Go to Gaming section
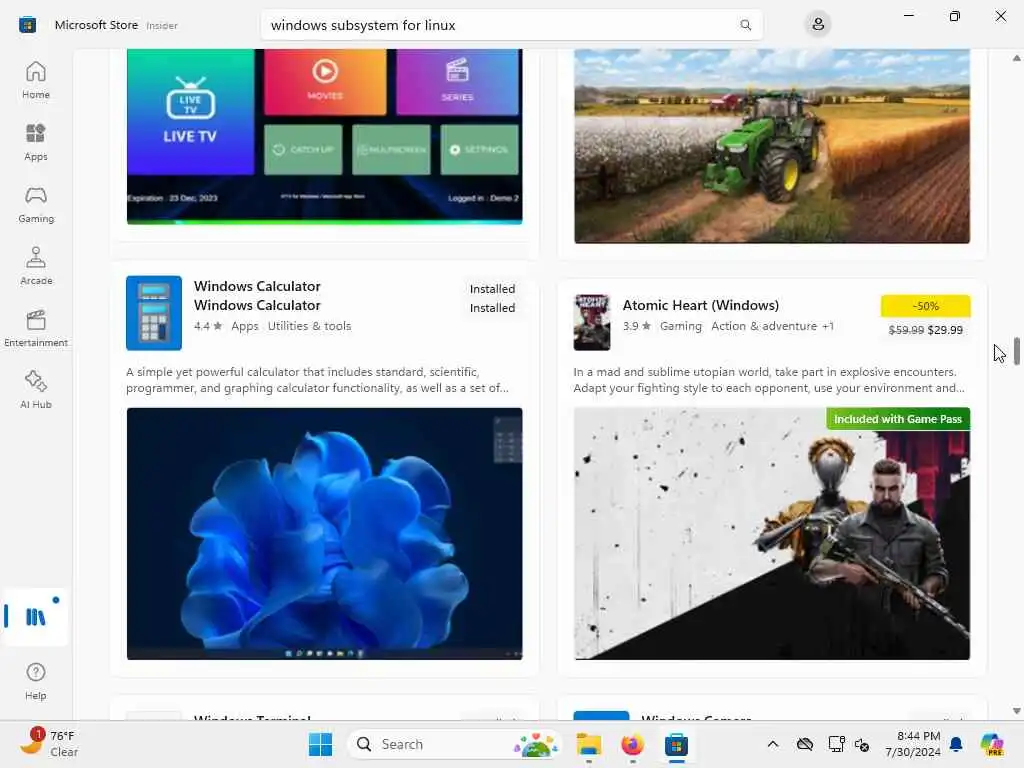The width and height of the screenshot is (1024, 768). click(x=35, y=204)
